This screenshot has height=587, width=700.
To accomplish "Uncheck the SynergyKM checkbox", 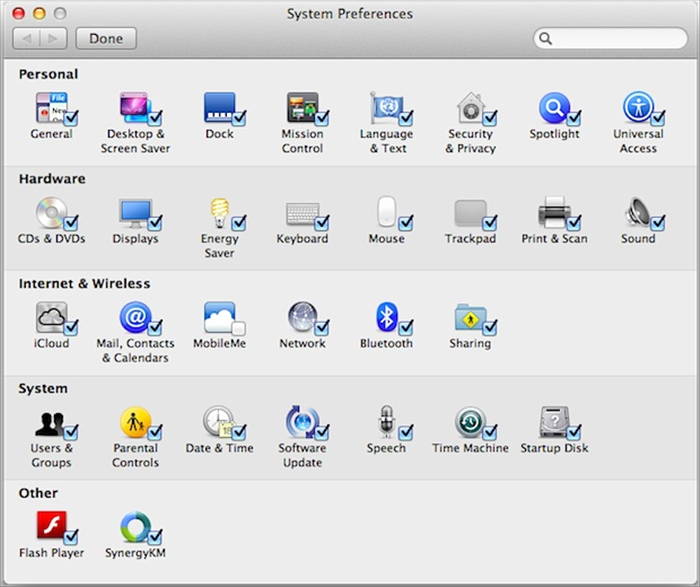I will click(x=154, y=537).
